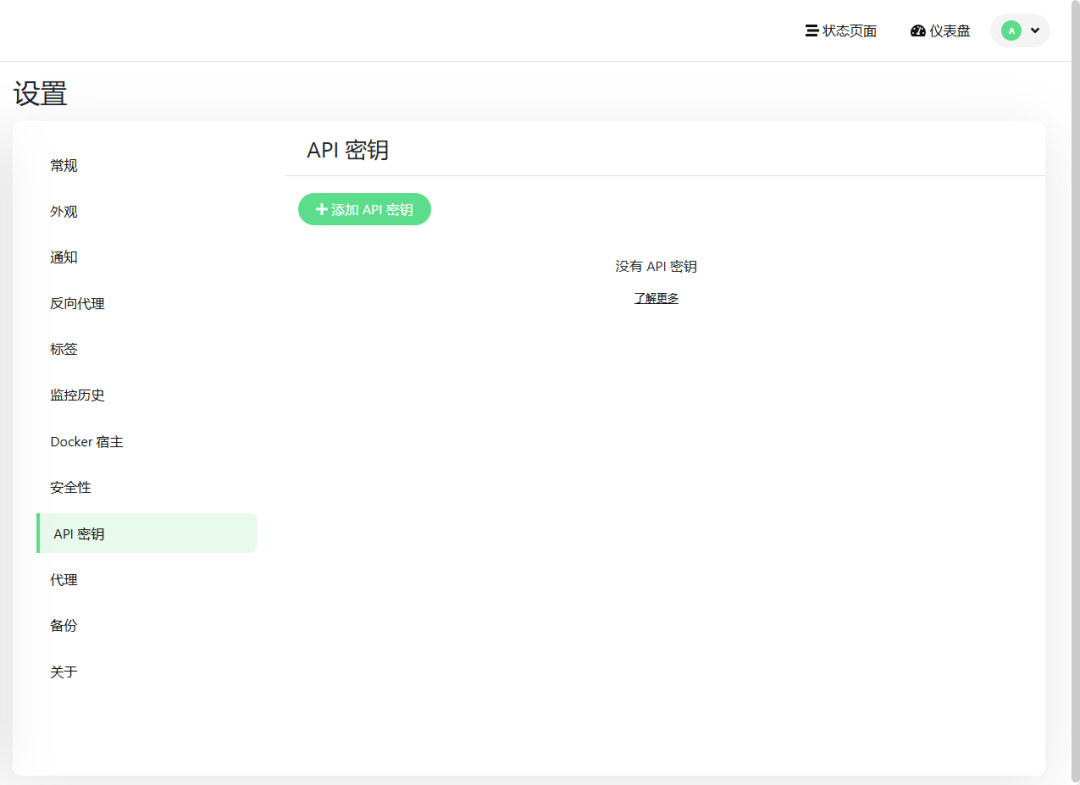This screenshot has height=785, width=1080.
Task: Click the green user avatar
Action: pos(1011,31)
